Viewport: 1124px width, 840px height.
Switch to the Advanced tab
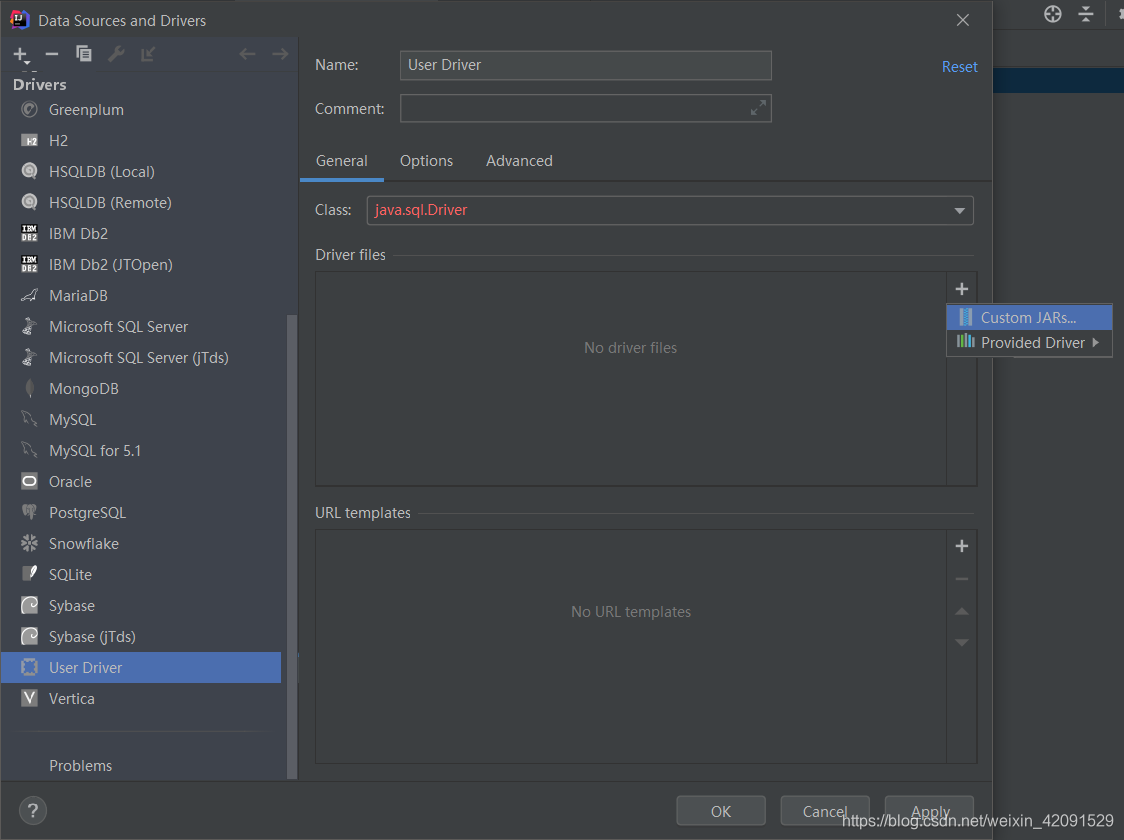[519, 161]
